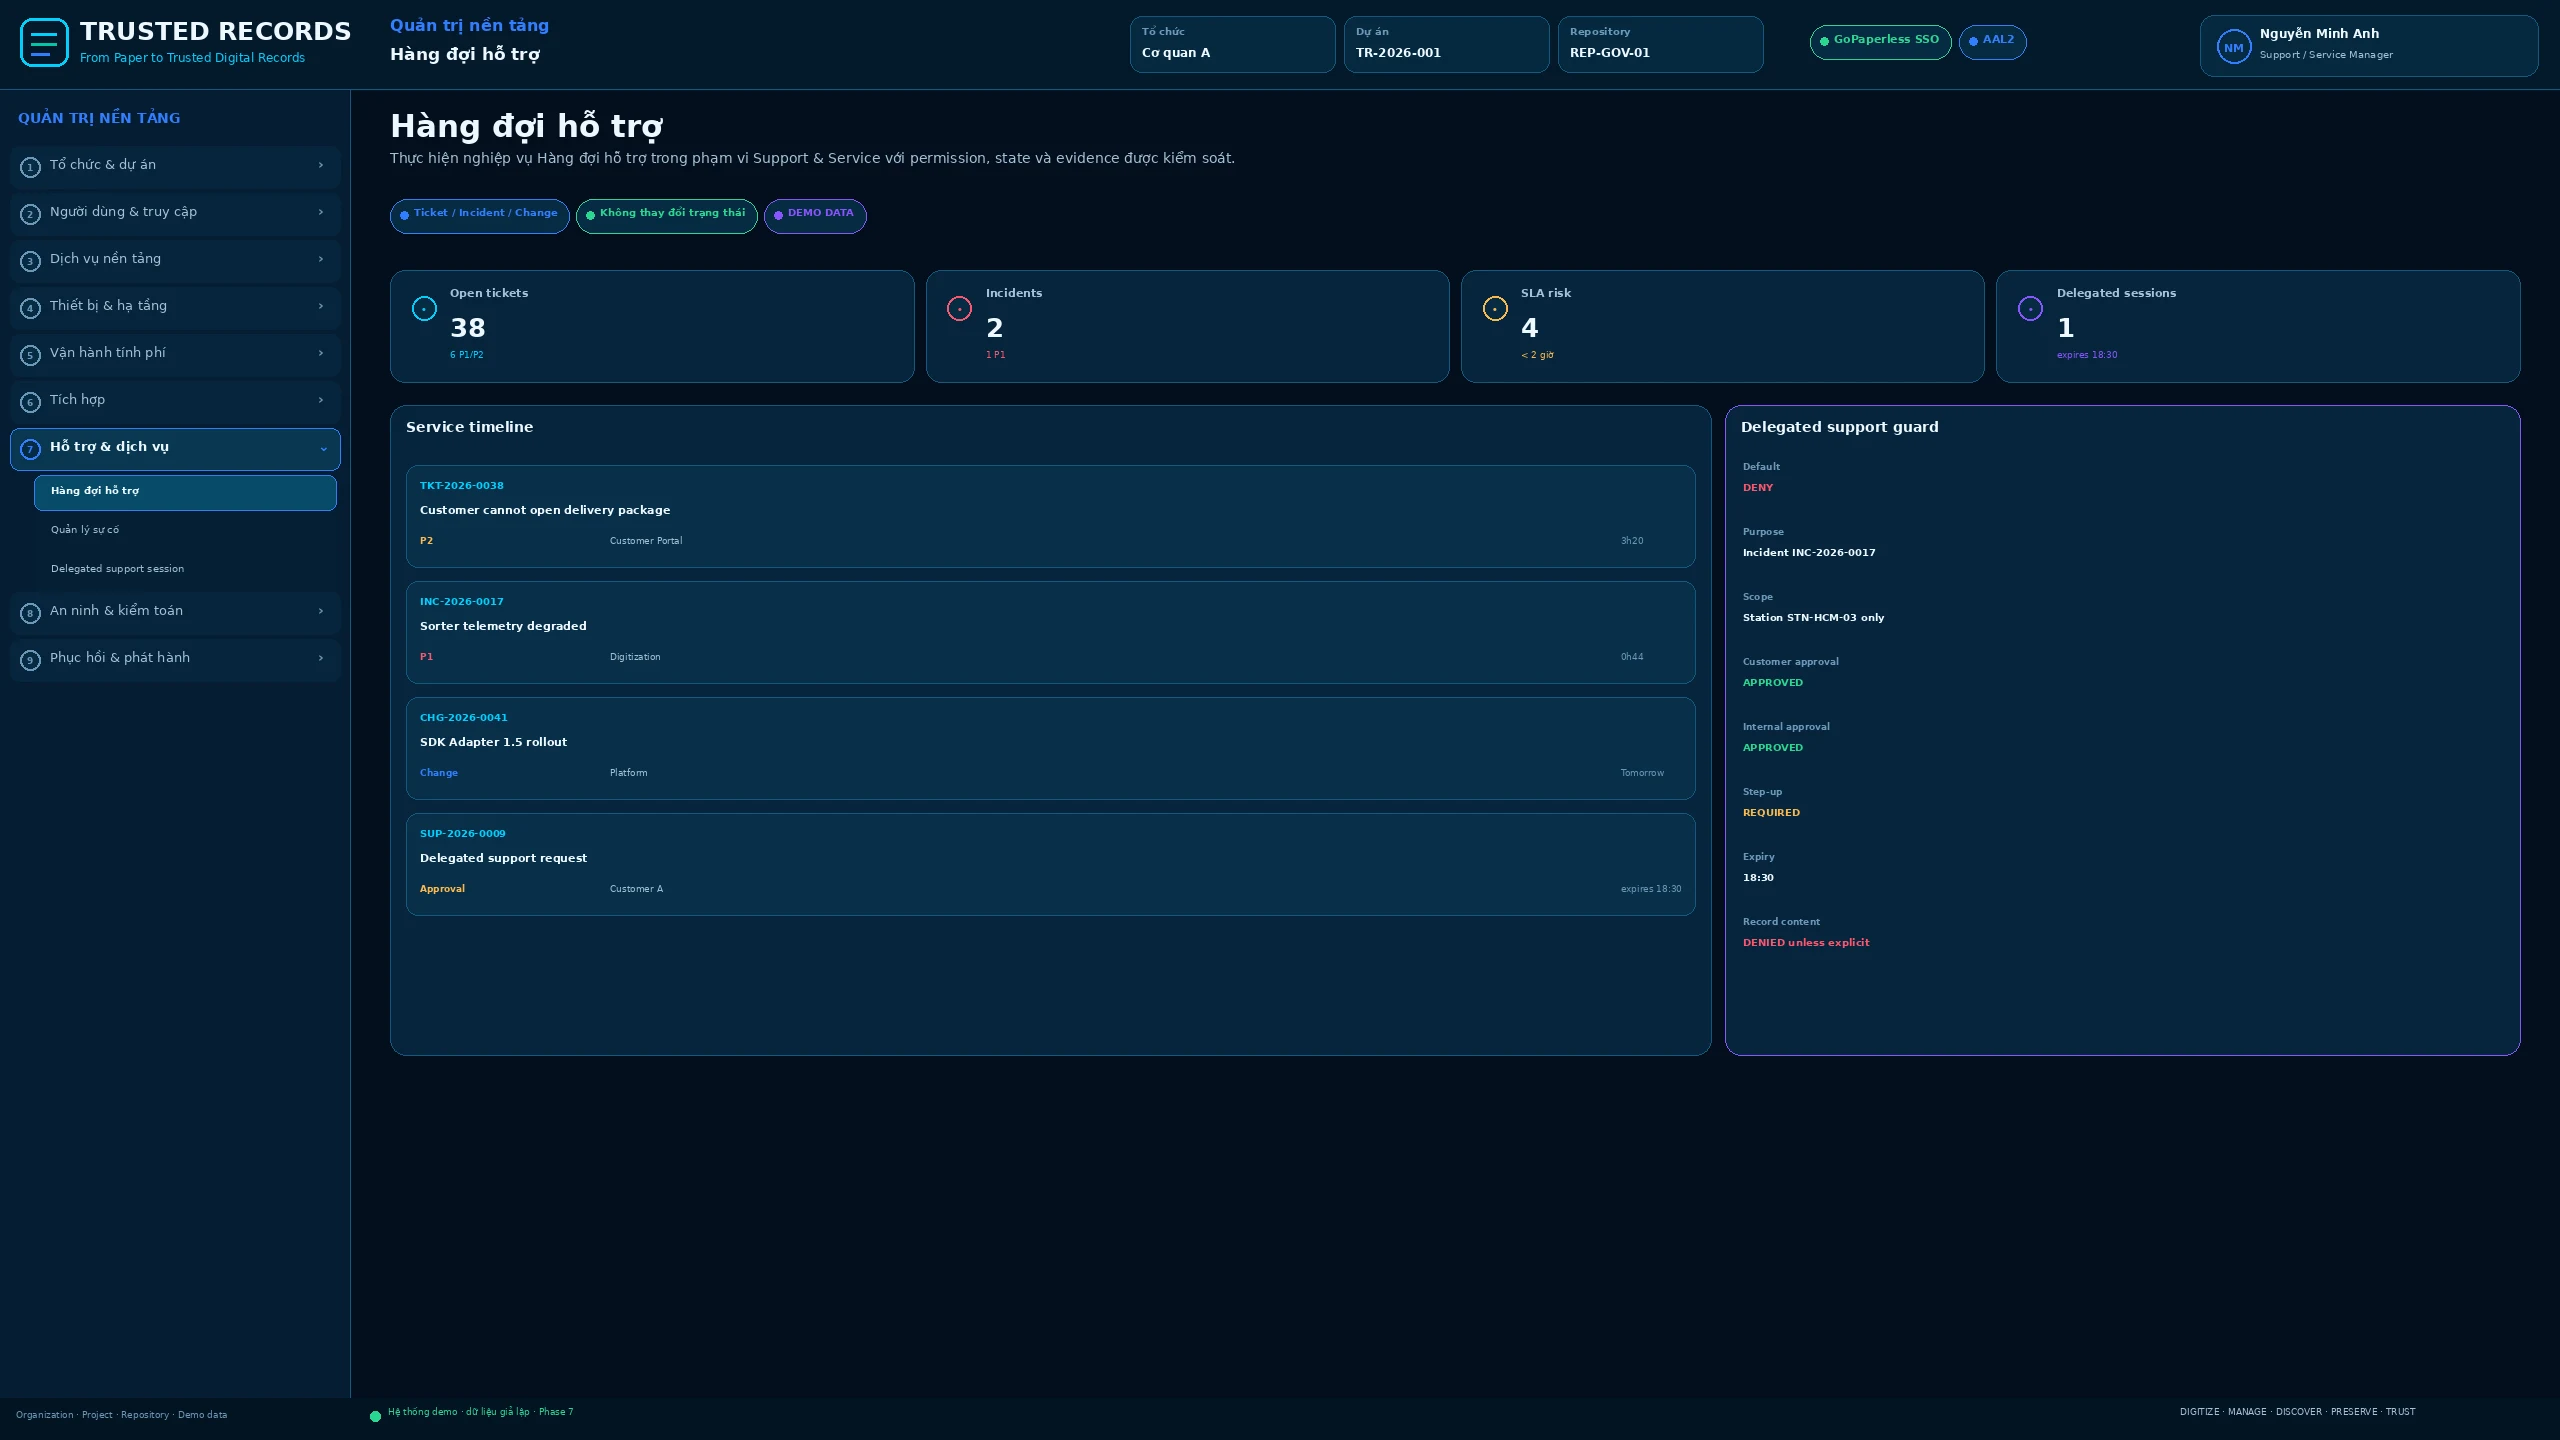This screenshot has width=2560, height=1440.
Task: Expand the An ninh & kiểm toán chevron
Action: pyautogui.click(x=321, y=611)
